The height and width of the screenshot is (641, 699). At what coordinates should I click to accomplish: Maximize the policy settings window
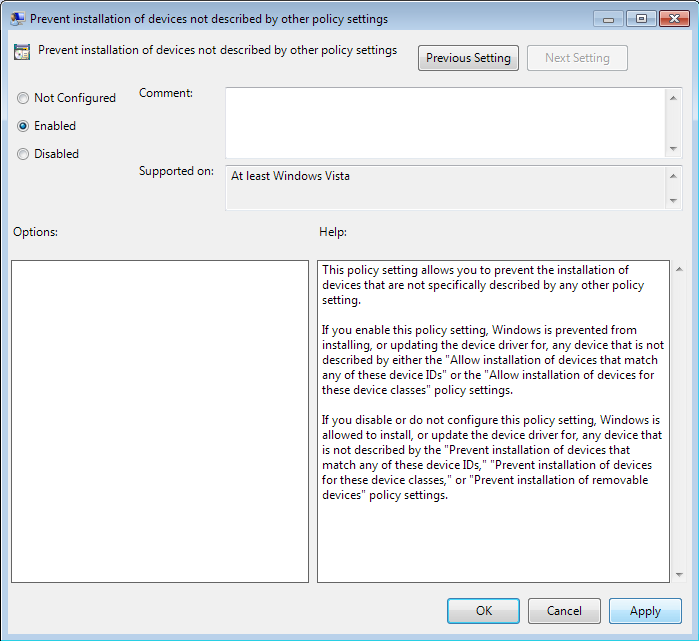(x=641, y=19)
